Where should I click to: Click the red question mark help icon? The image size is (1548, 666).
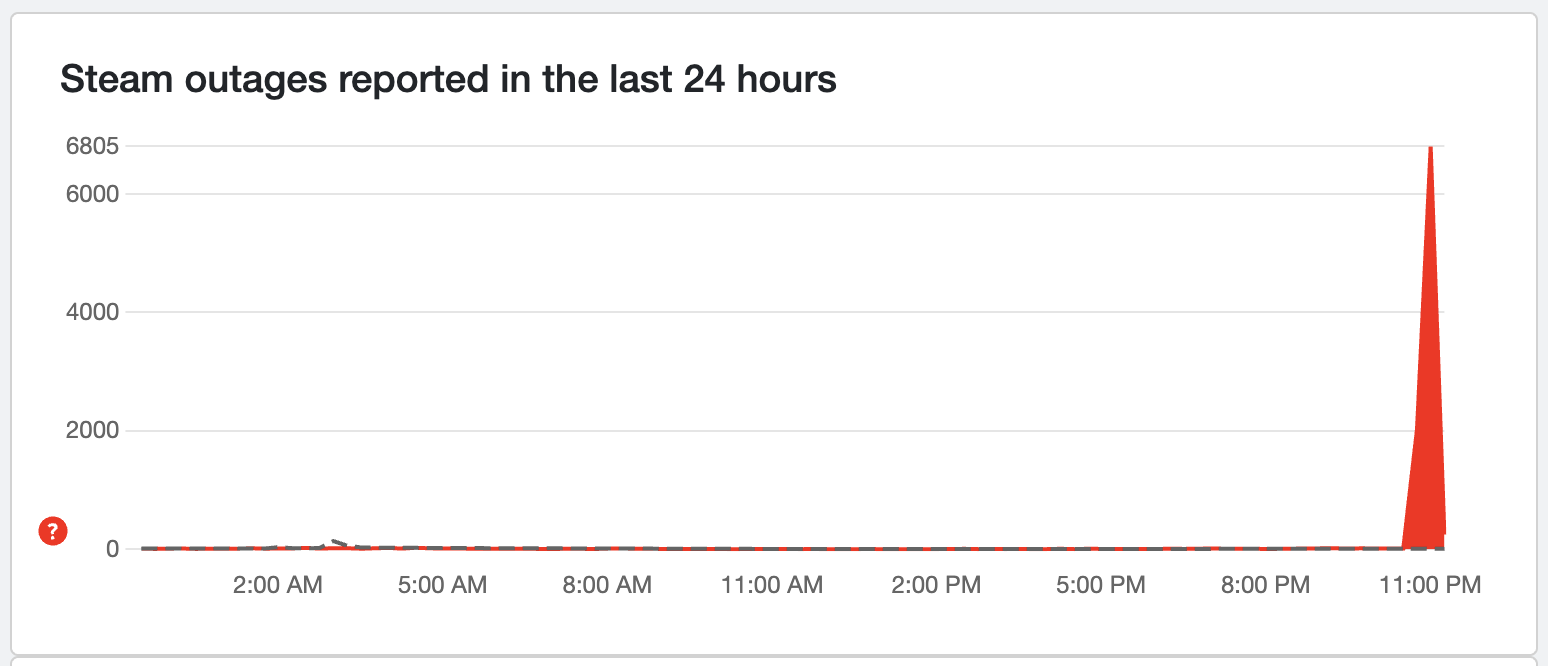53,532
